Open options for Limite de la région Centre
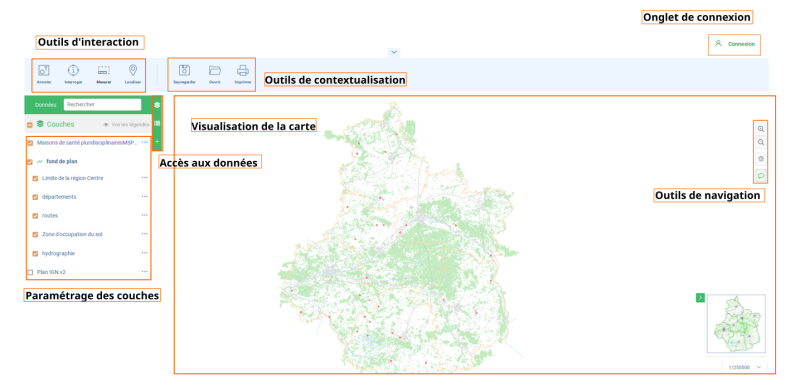Image resolution: width=800 pixels, height=386 pixels. pos(145,177)
